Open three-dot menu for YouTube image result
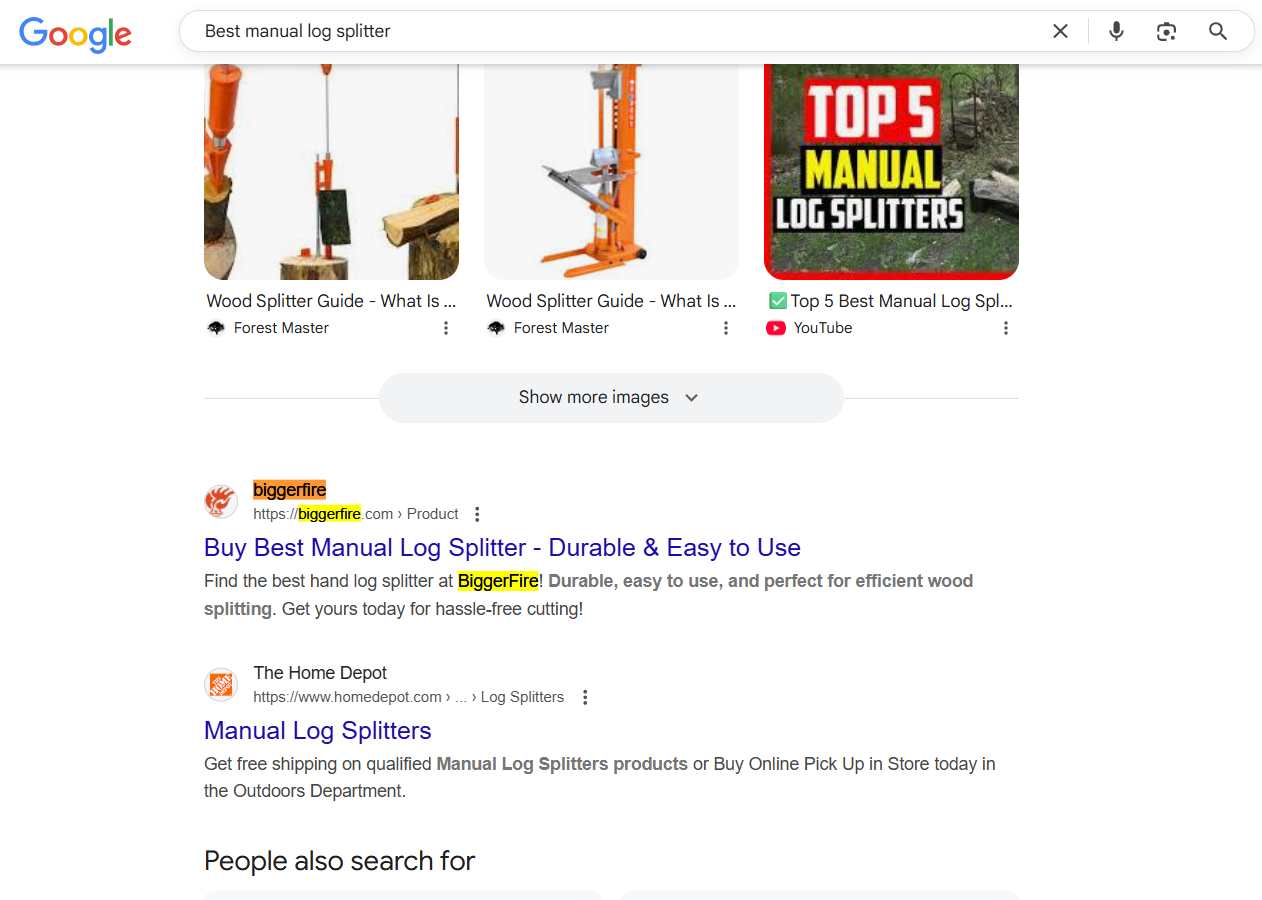Screen dimensions: 1262x900 [x=1005, y=328]
